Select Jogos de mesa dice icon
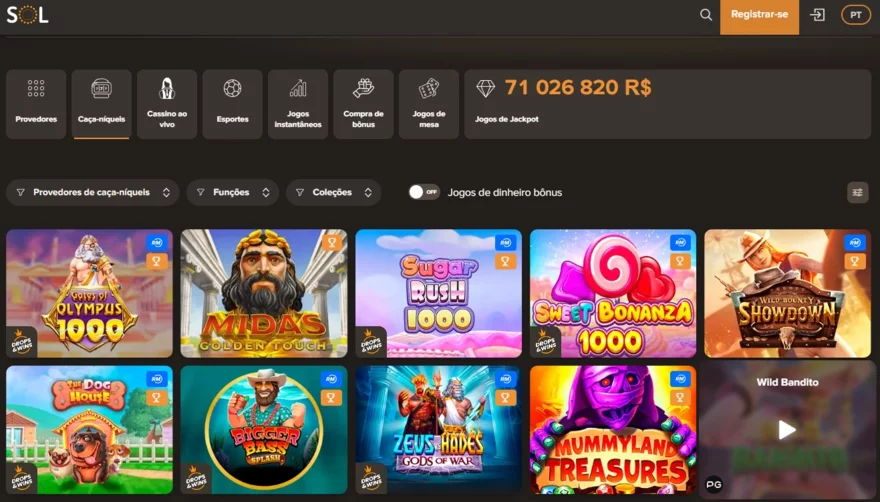This screenshot has width=880, height=502. click(429, 89)
